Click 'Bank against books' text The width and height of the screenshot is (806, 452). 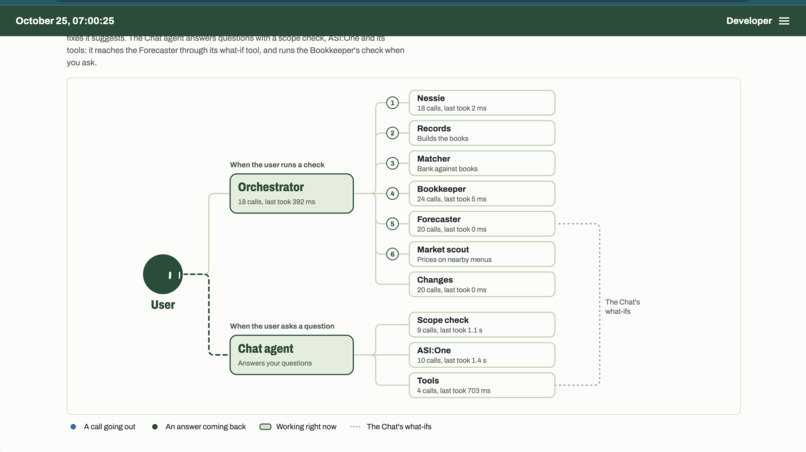(447, 169)
